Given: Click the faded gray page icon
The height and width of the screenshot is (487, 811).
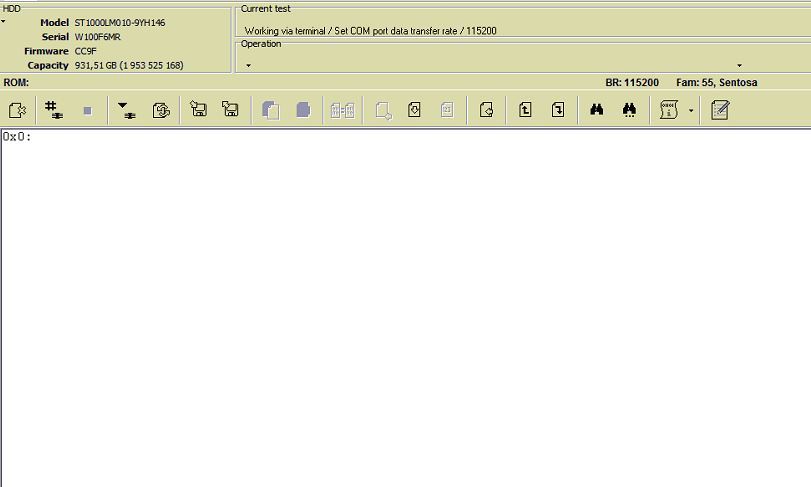Looking at the screenshot, I should click(x=447, y=110).
